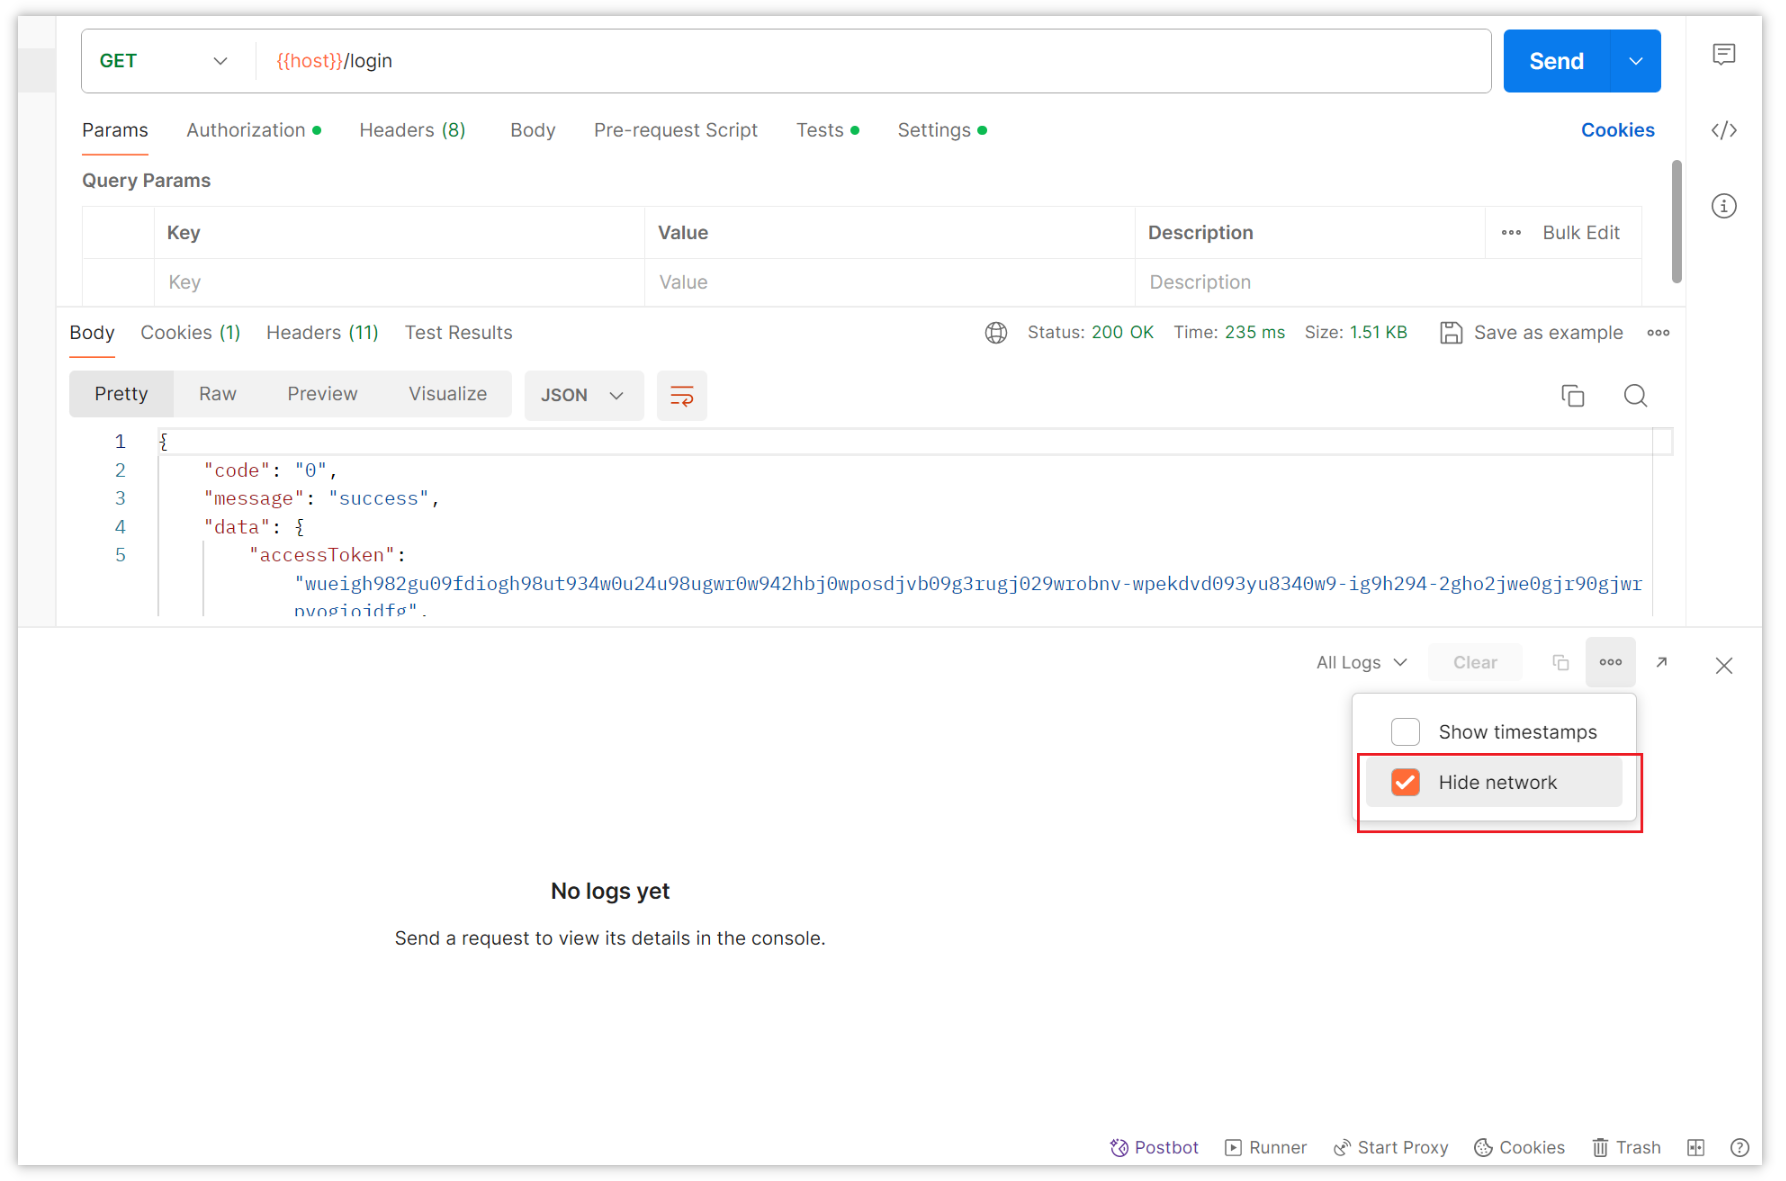Open Postbot assistant
This screenshot has width=1786, height=1181.
coord(1154,1148)
